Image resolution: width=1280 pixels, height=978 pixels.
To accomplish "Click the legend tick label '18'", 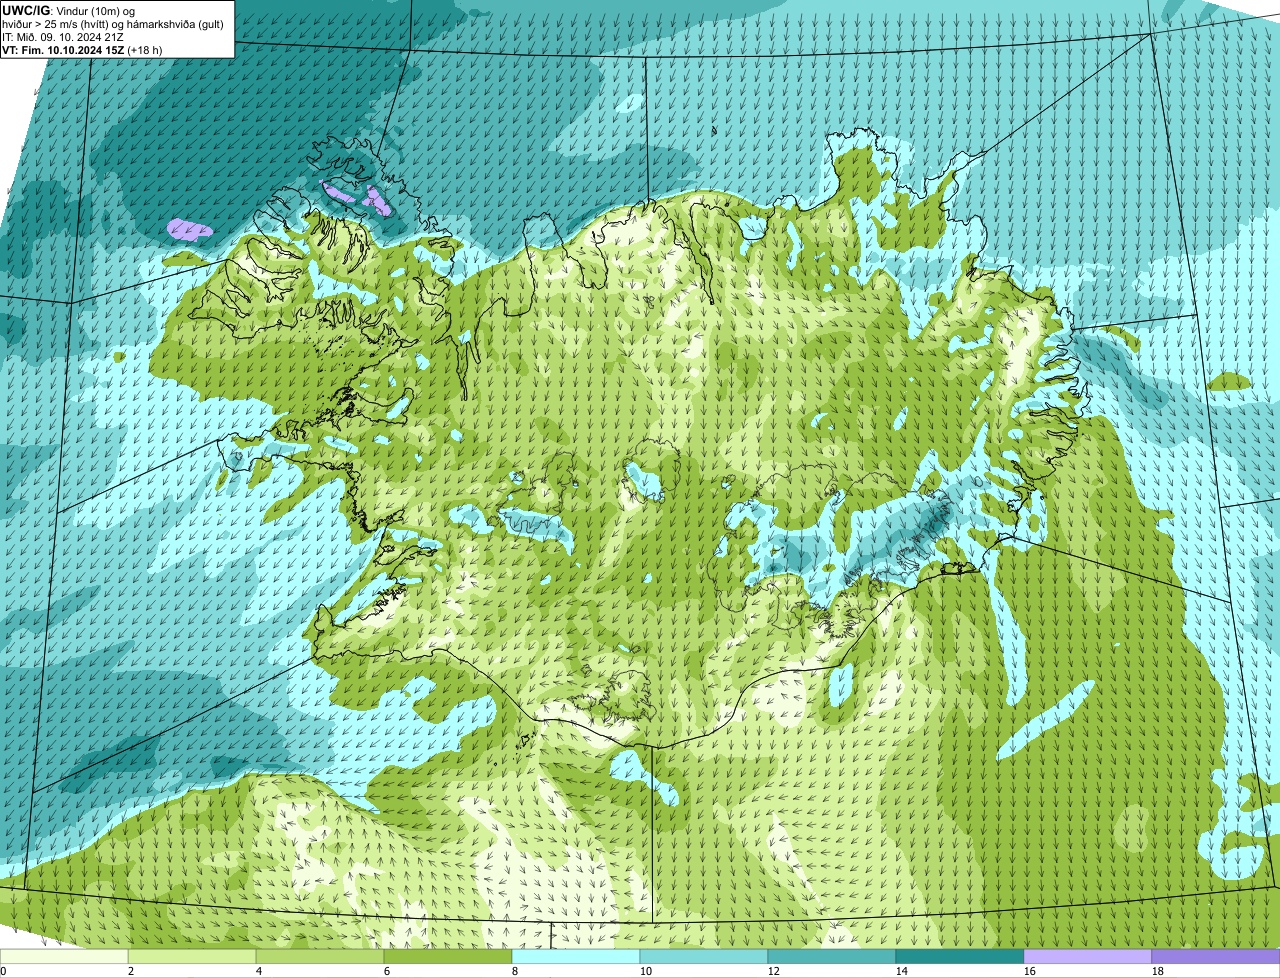I will coord(1158,971).
